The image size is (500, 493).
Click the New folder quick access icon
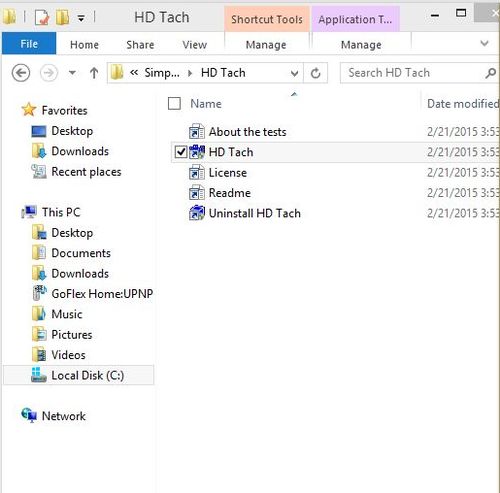click(x=62, y=17)
